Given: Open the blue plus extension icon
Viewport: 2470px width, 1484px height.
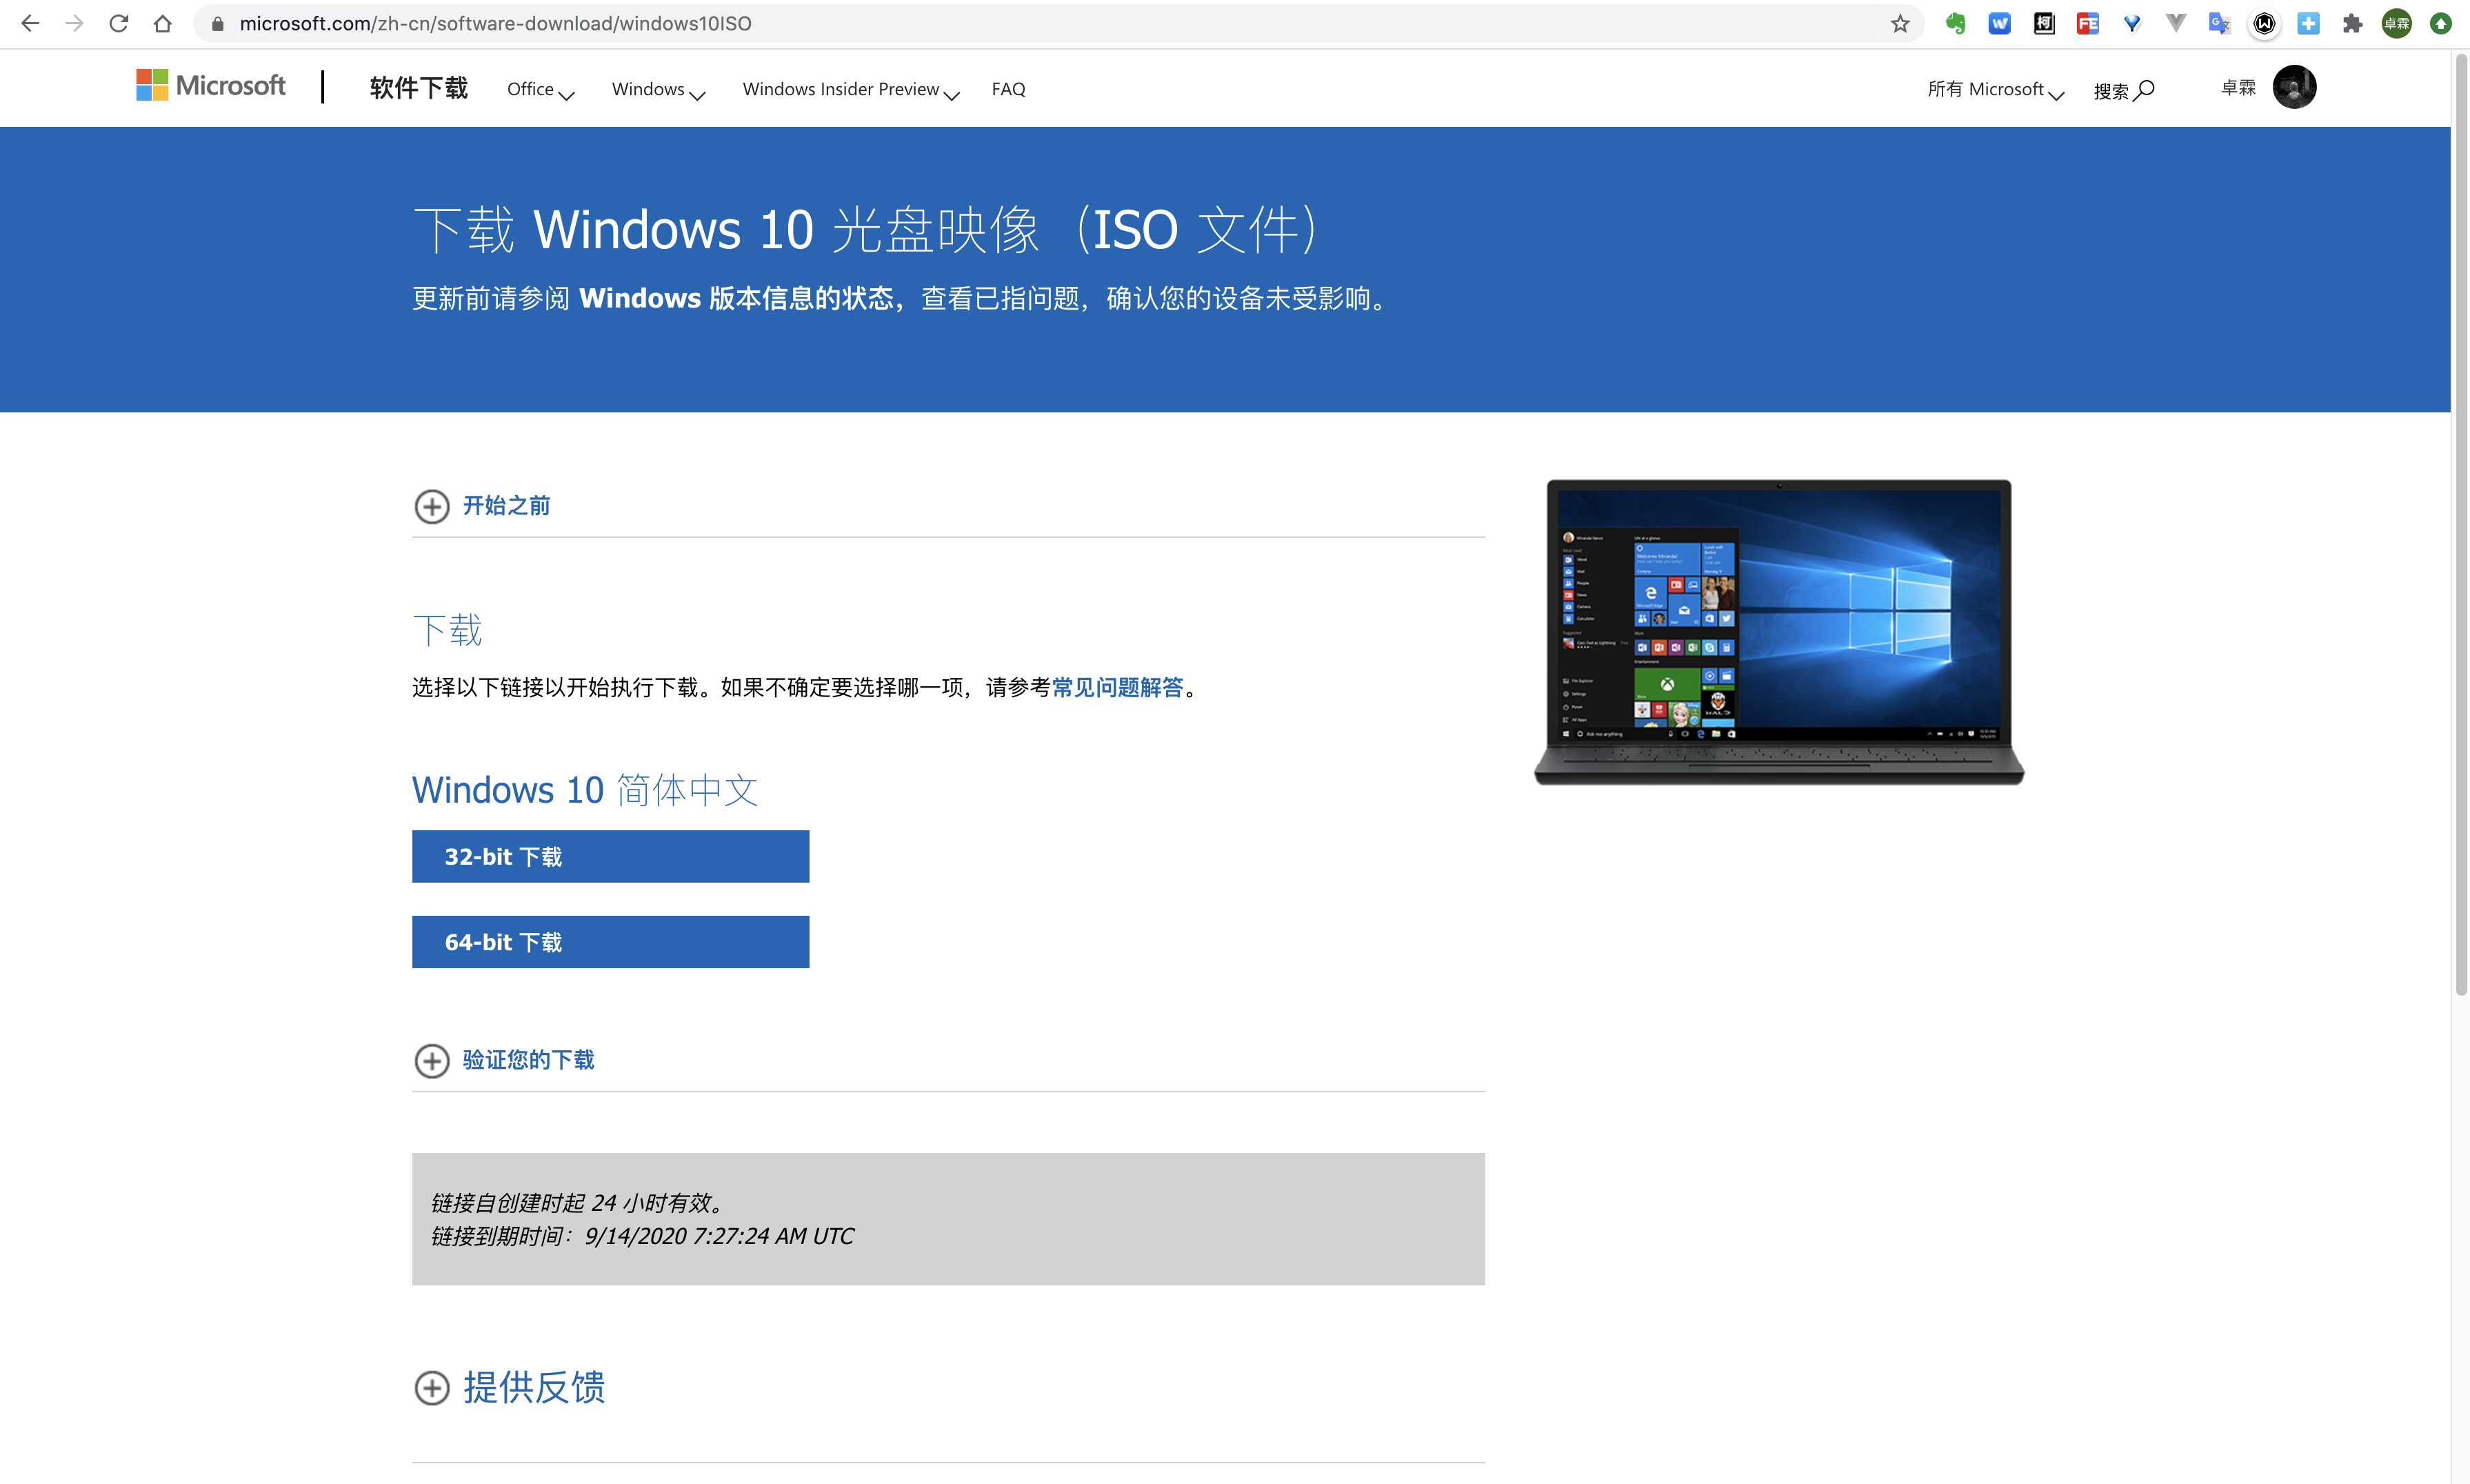Looking at the screenshot, I should 2308,23.
